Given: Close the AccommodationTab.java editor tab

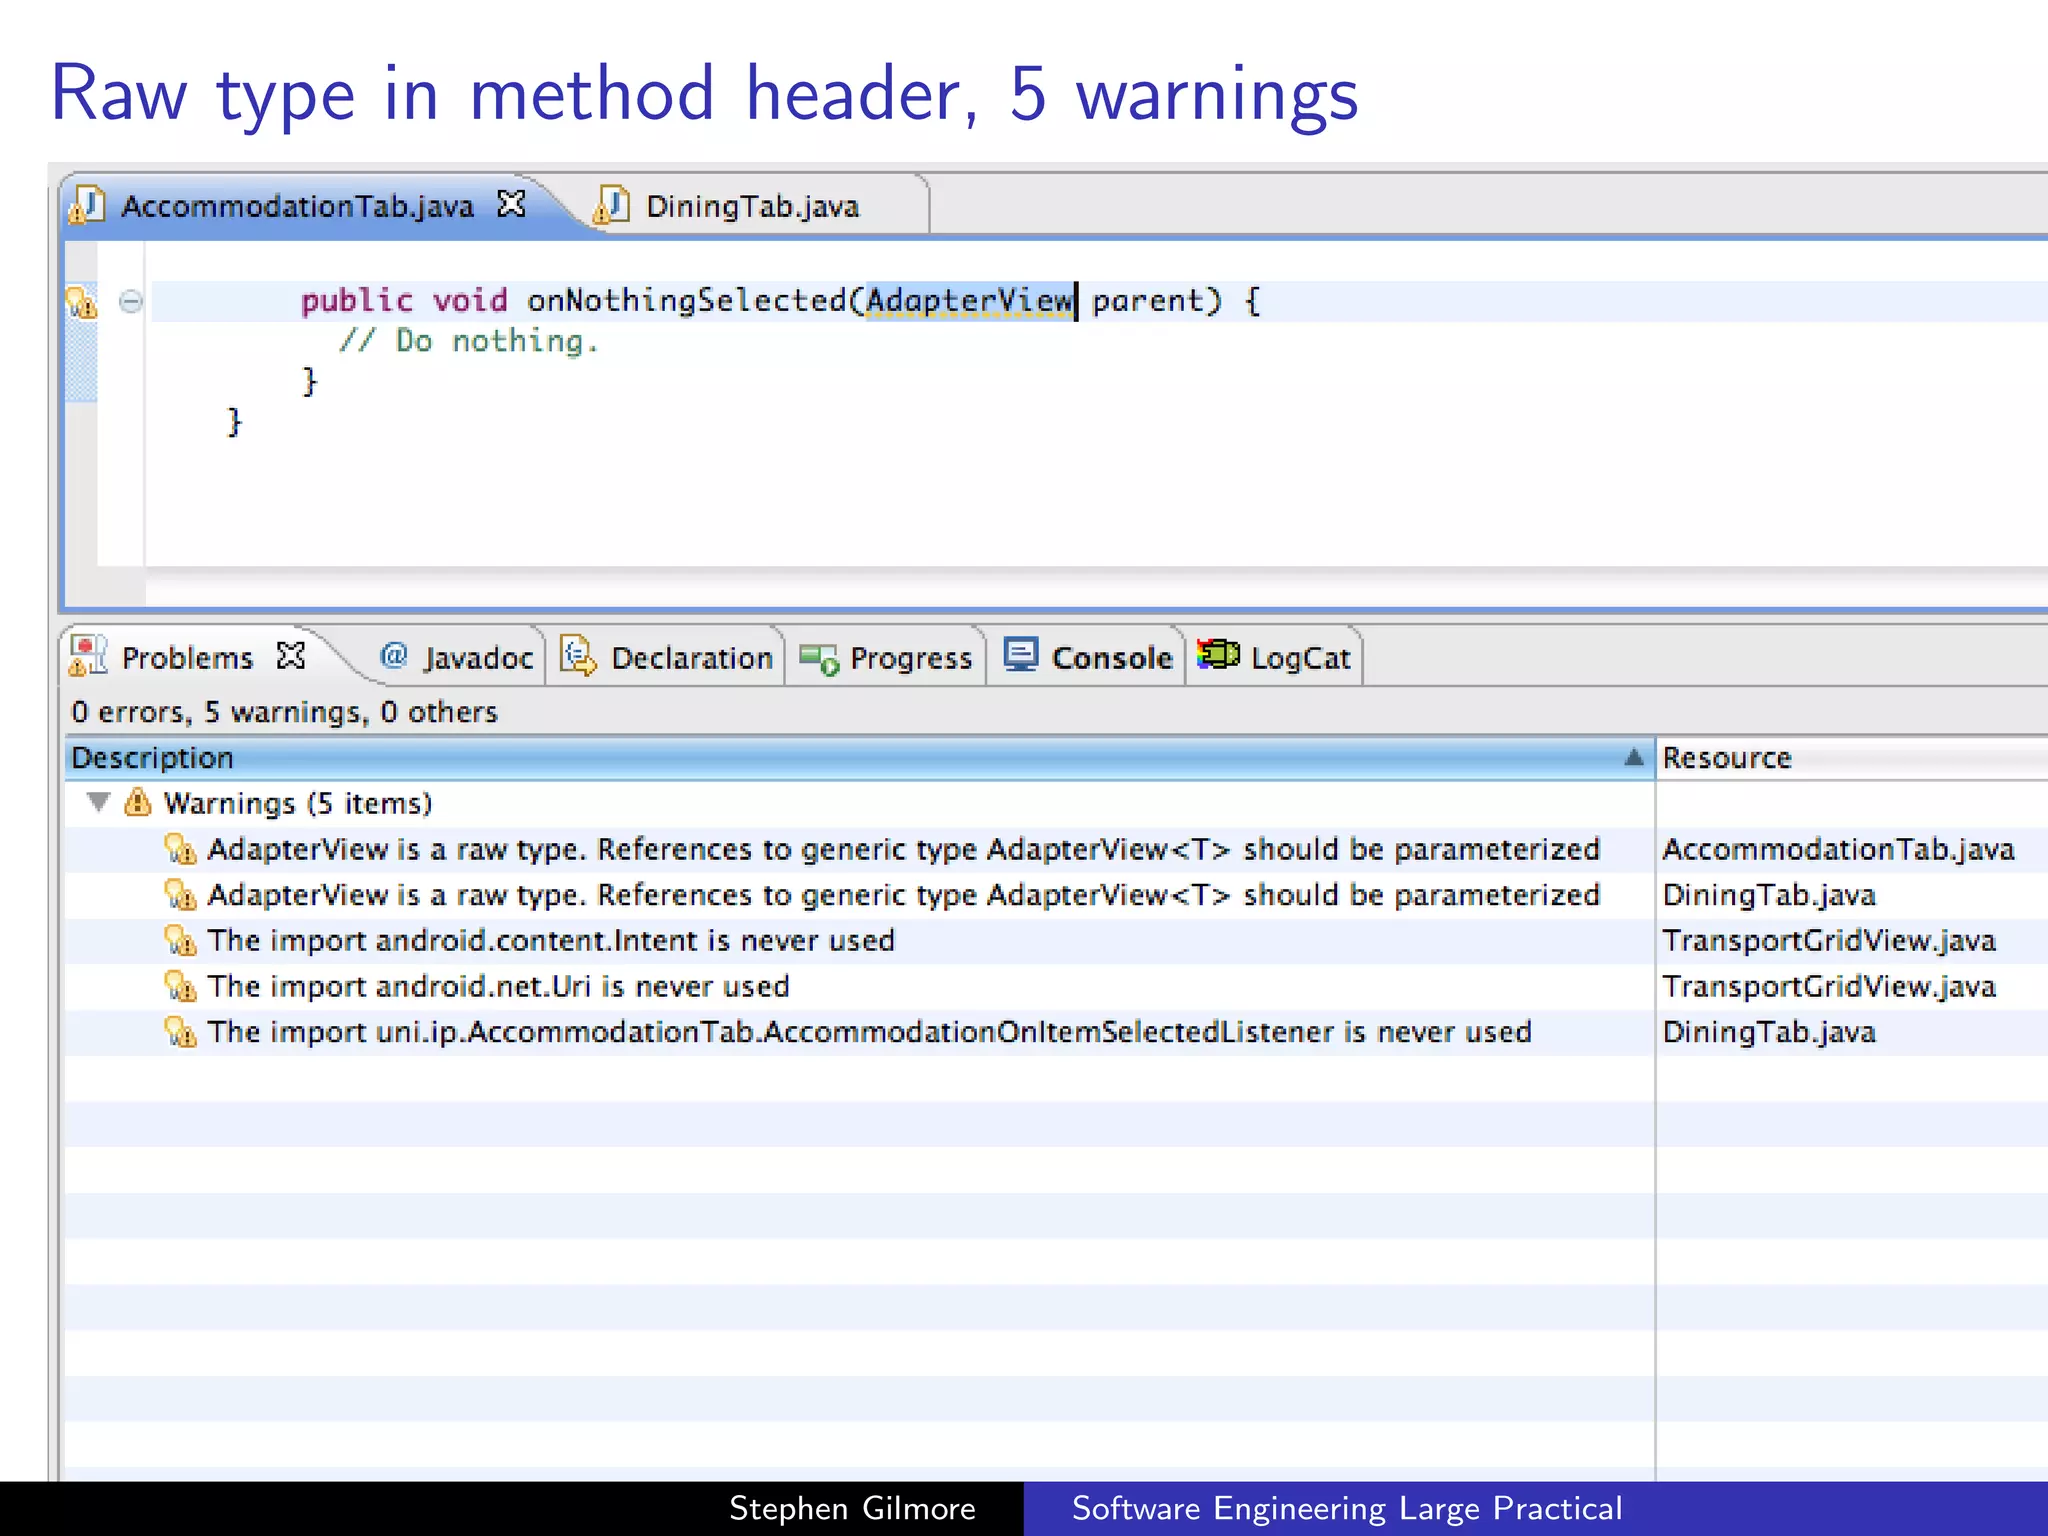Looking at the screenshot, I should tap(512, 204).
